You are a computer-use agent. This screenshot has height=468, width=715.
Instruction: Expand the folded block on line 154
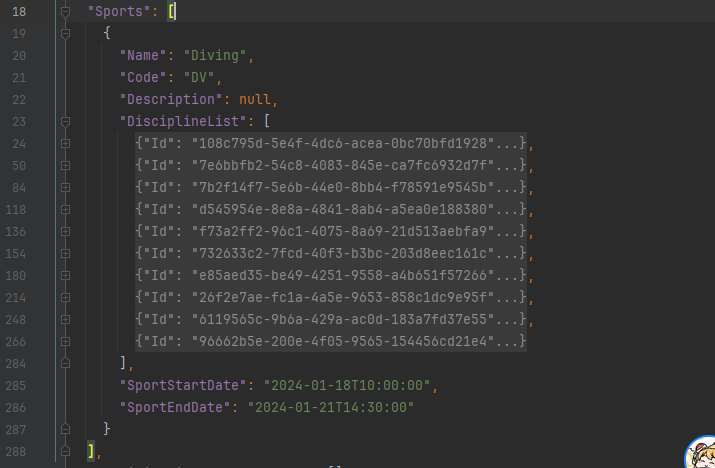[x=65, y=253]
